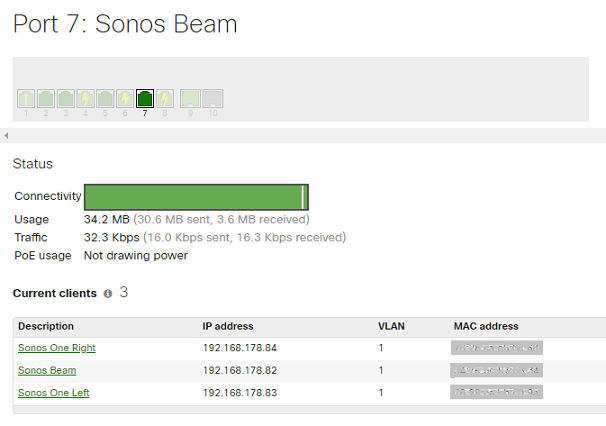606x426 pixels.
Task: Select PoE port 6 icon
Action: [125, 98]
